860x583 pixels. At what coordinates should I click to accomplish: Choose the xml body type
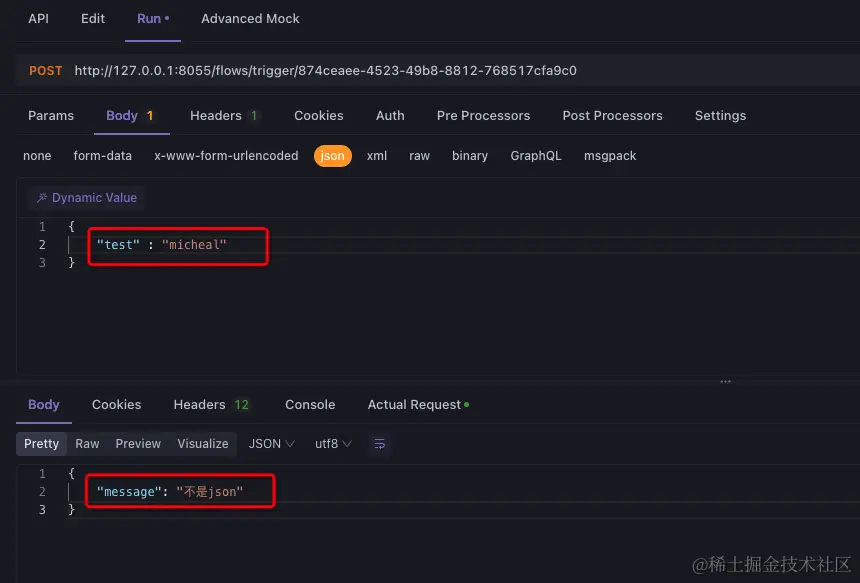pos(377,156)
